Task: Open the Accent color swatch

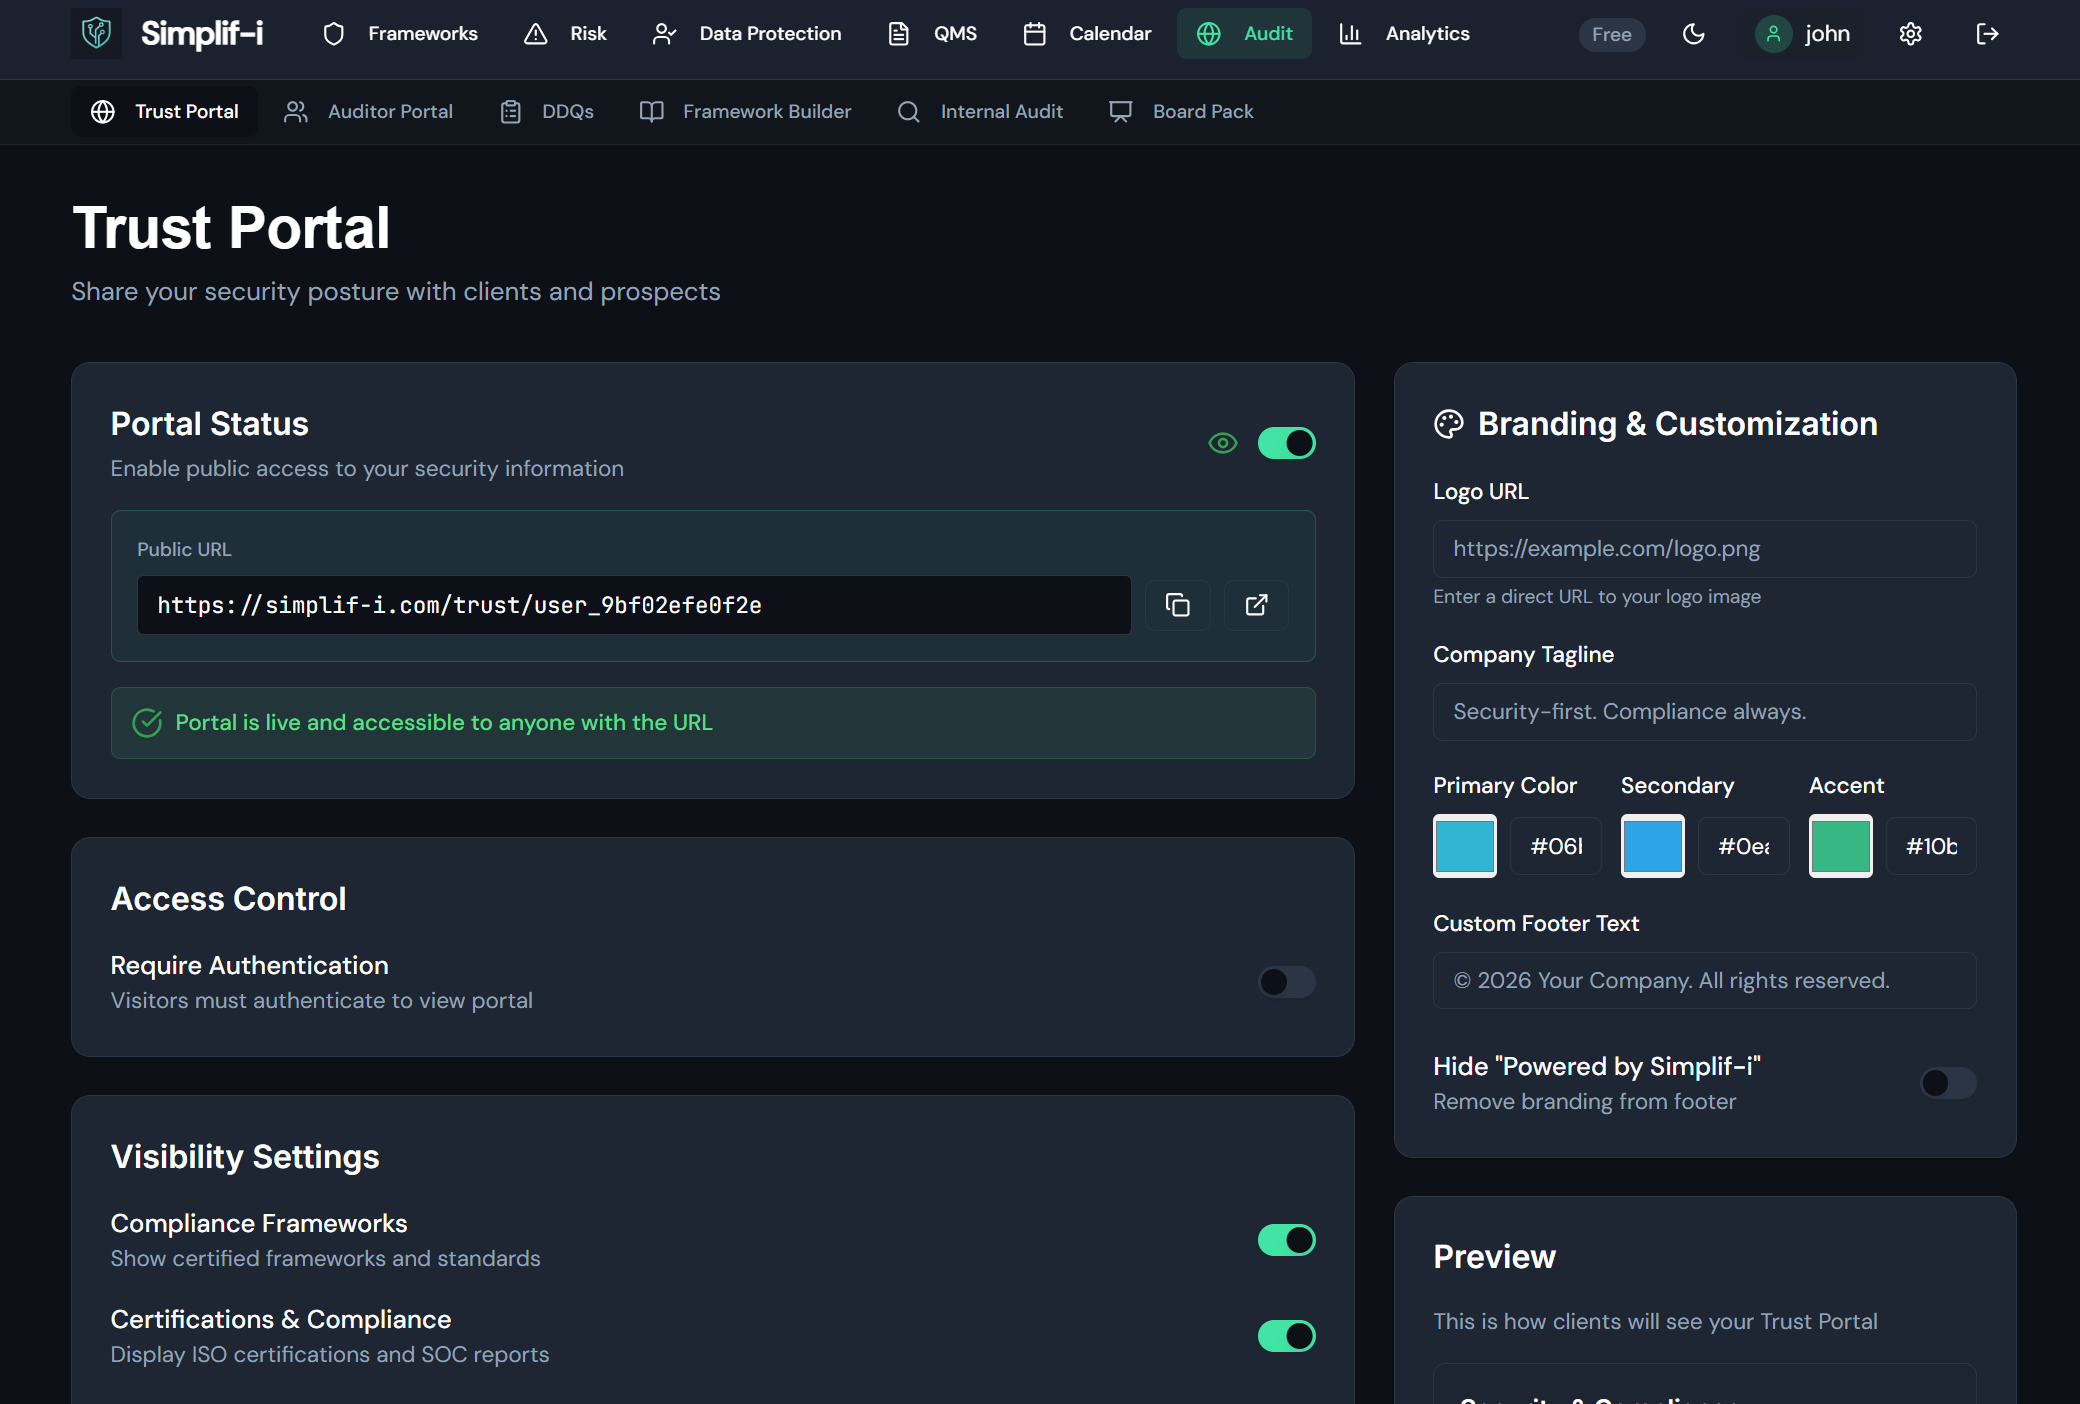Action: tap(1840, 846)
